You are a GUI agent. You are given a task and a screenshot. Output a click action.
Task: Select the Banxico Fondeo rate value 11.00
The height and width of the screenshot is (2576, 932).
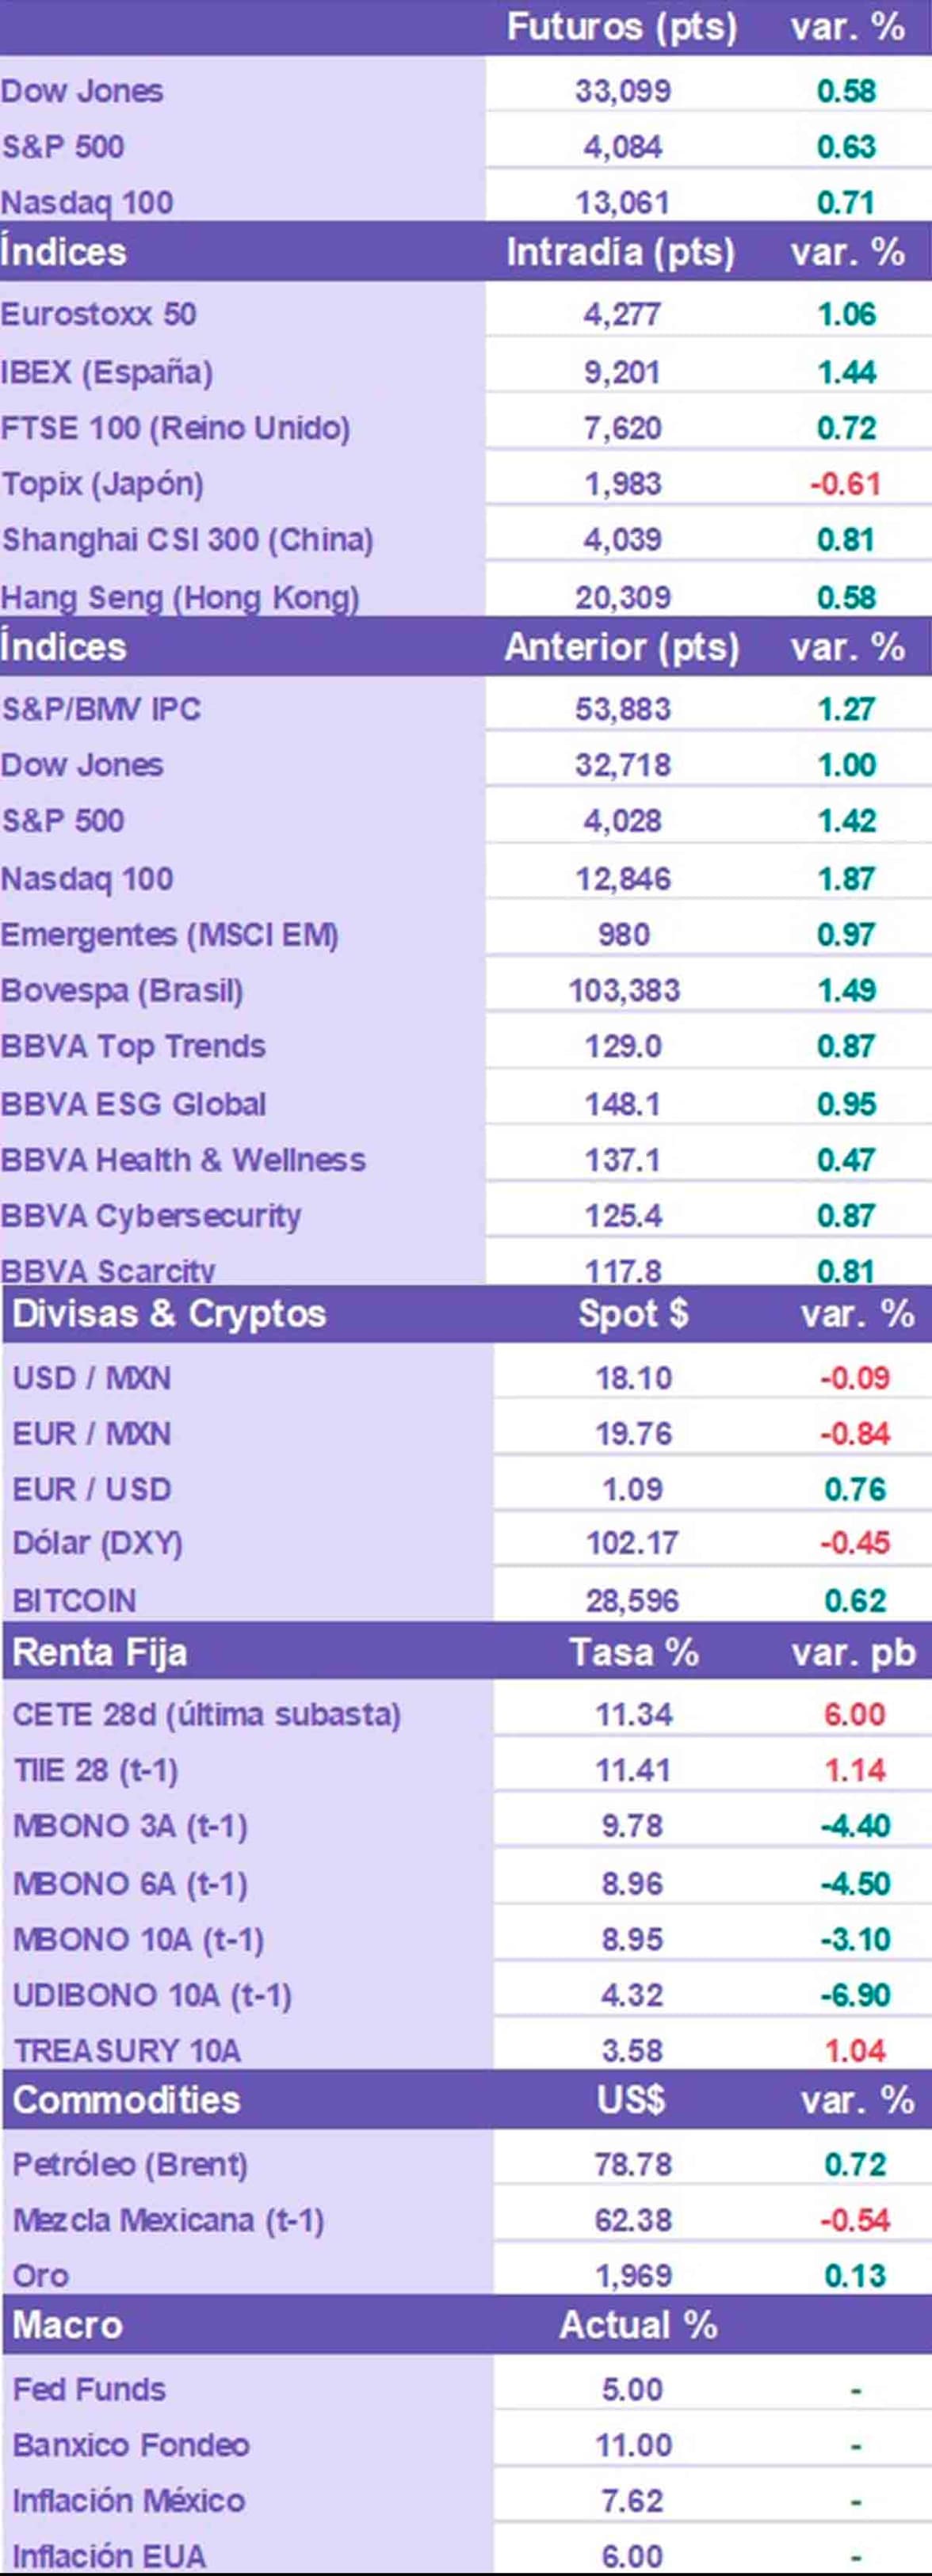632,2445
